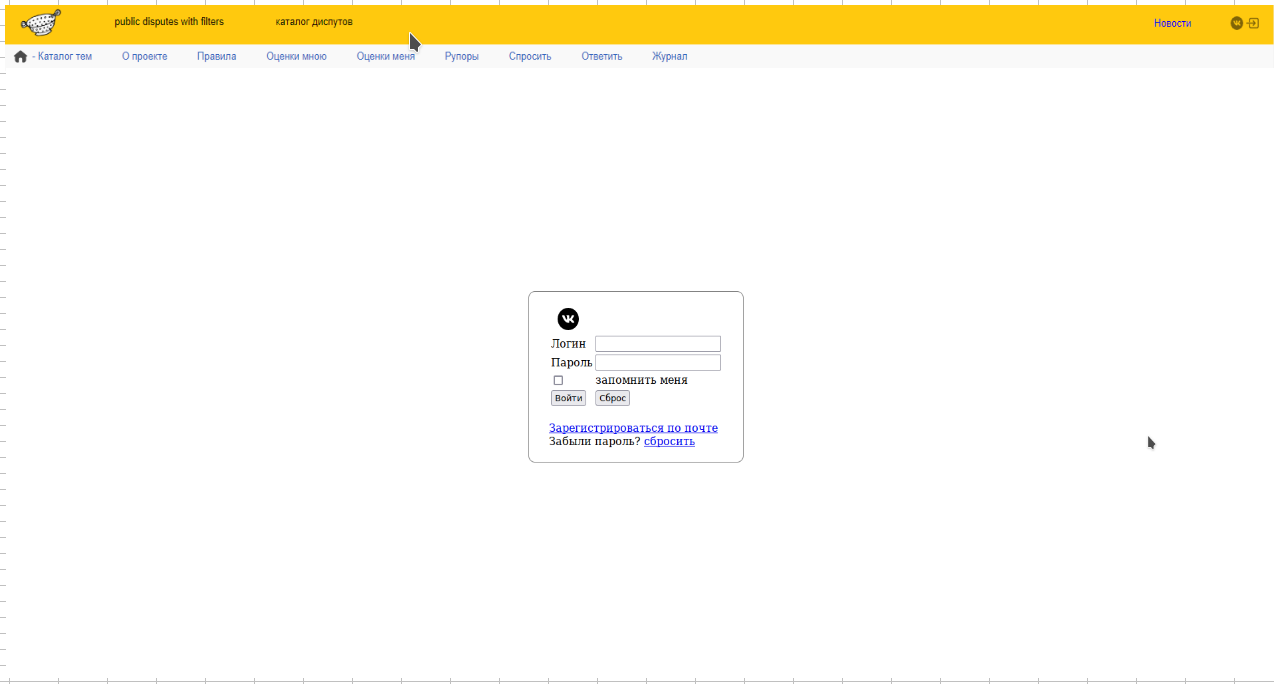Click the 'Сброс' reset button
The height and width of the screenshot is (684, 1274).
[612, 398]
